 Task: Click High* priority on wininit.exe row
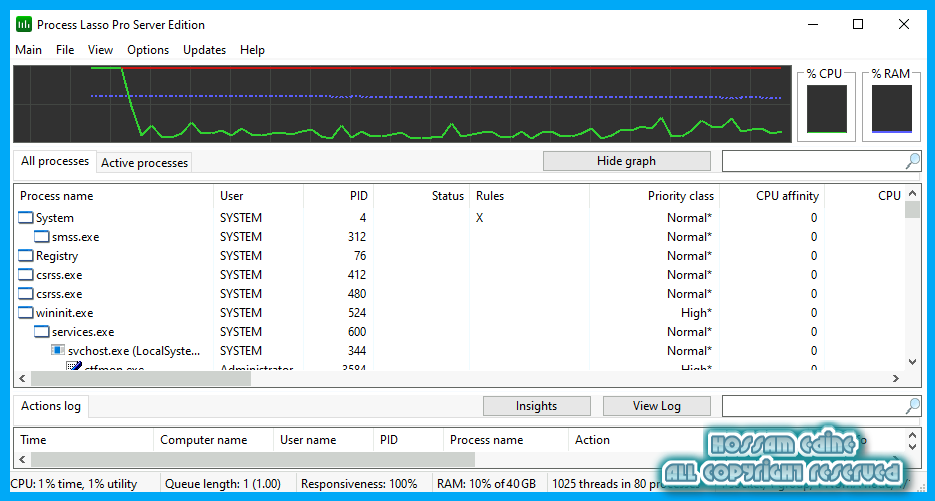pos(696,313)
